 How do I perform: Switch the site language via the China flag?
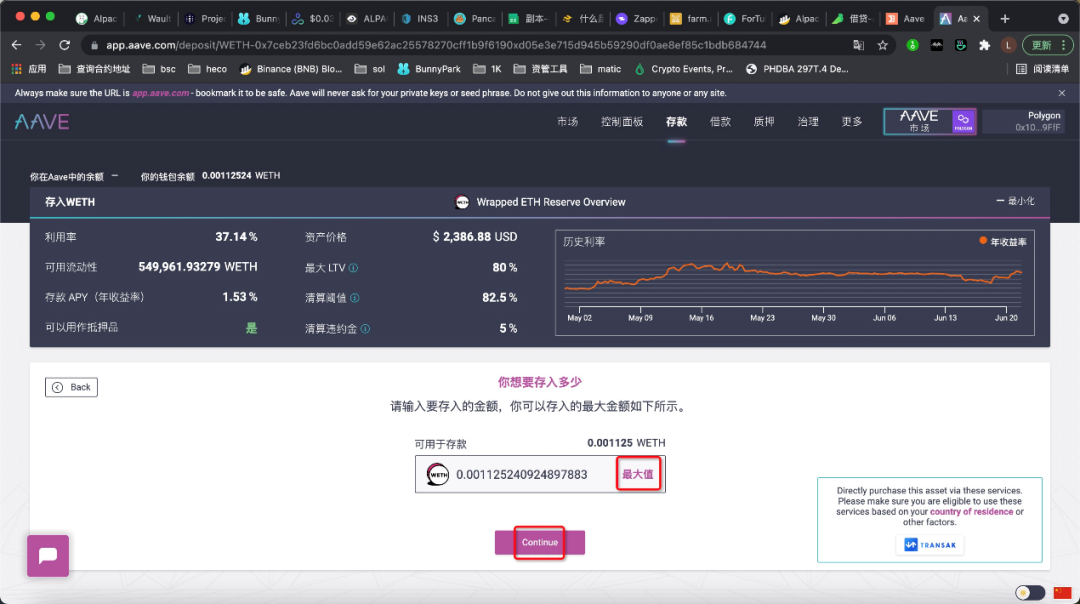pyautogui.click(x=1063, y=592)
